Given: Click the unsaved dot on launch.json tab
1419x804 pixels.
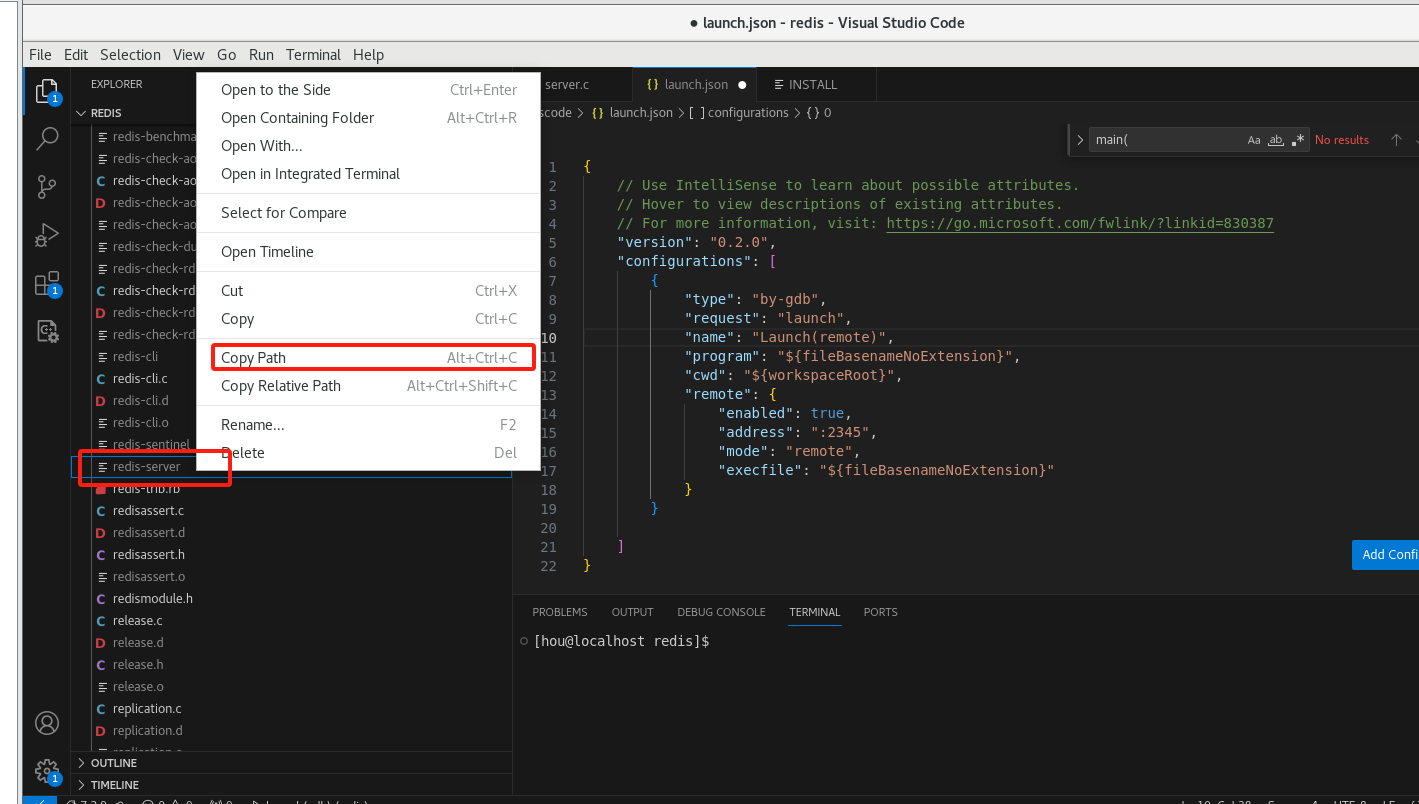Looking at the screenshot, I should [x=742, y=85].
